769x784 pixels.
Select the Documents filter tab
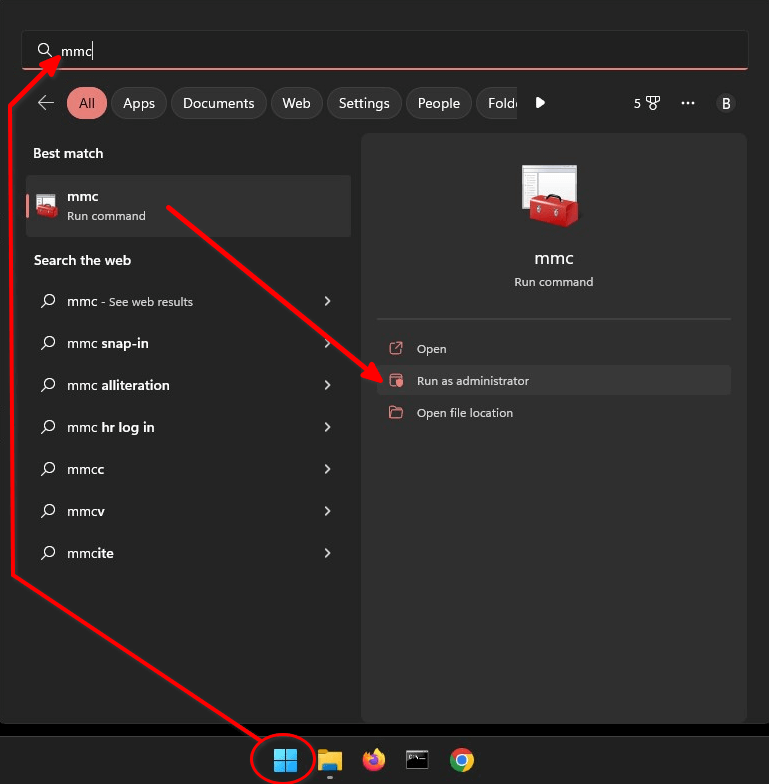click(x=218, y=103)
